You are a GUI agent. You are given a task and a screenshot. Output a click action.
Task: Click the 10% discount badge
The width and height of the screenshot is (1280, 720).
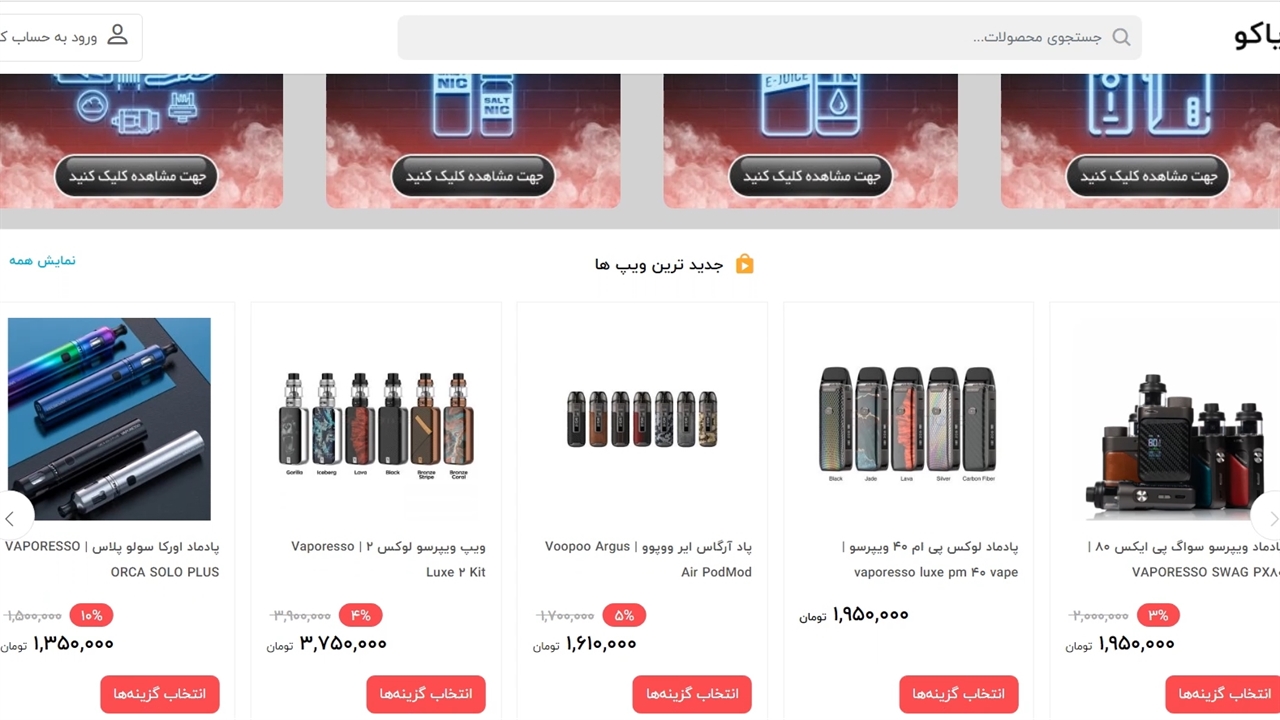coord(91,615)
